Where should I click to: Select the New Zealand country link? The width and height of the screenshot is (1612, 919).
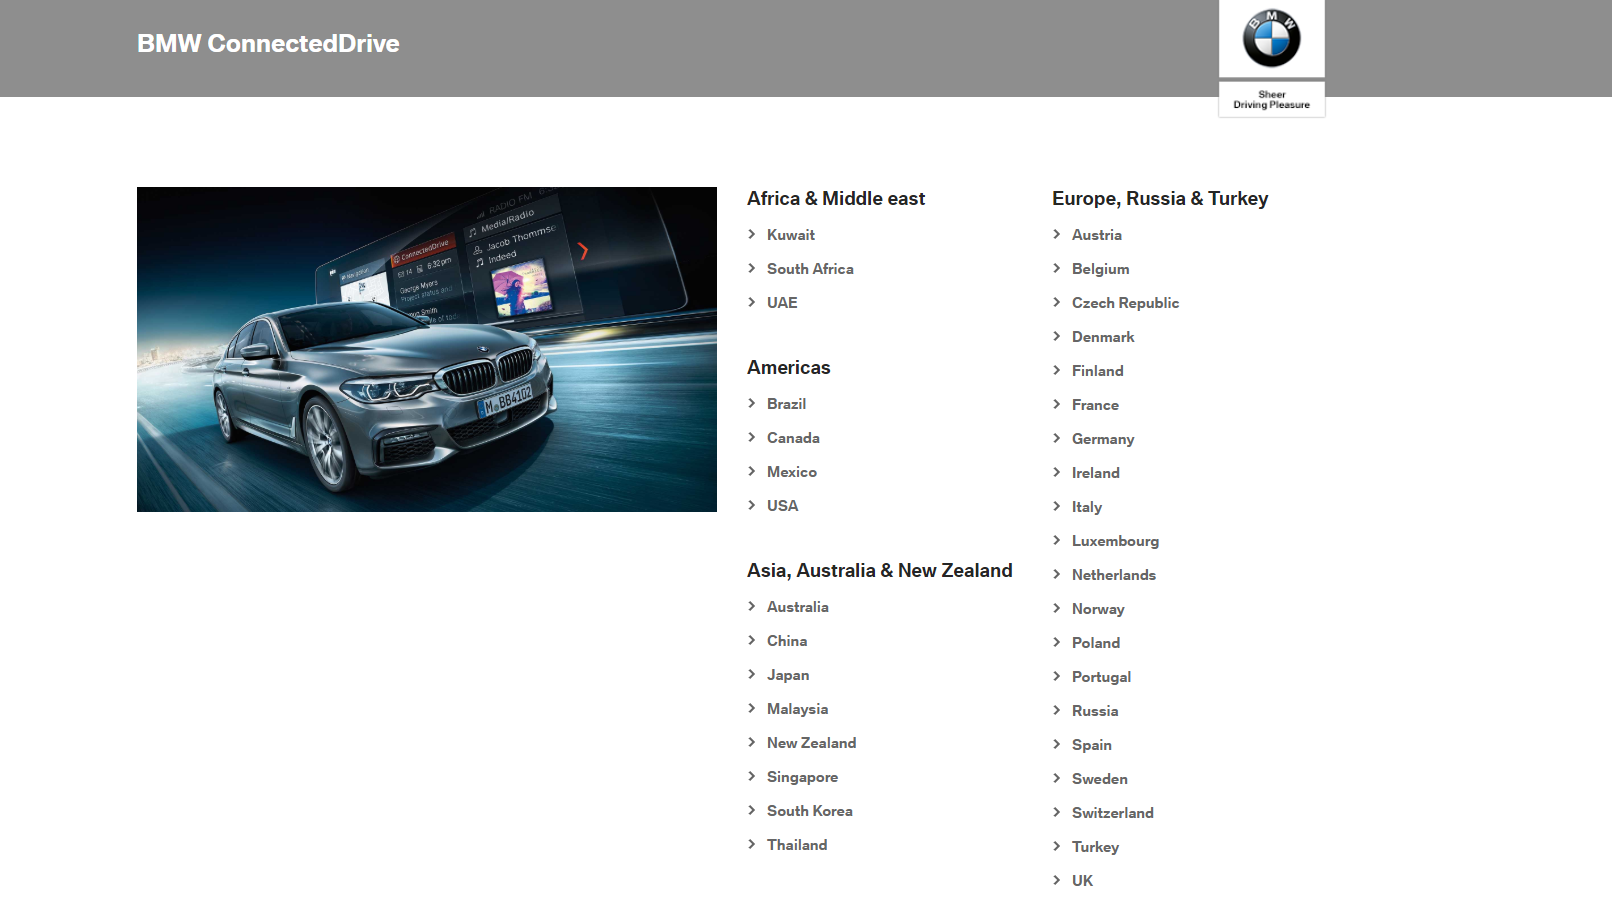(x=811, y=743)
